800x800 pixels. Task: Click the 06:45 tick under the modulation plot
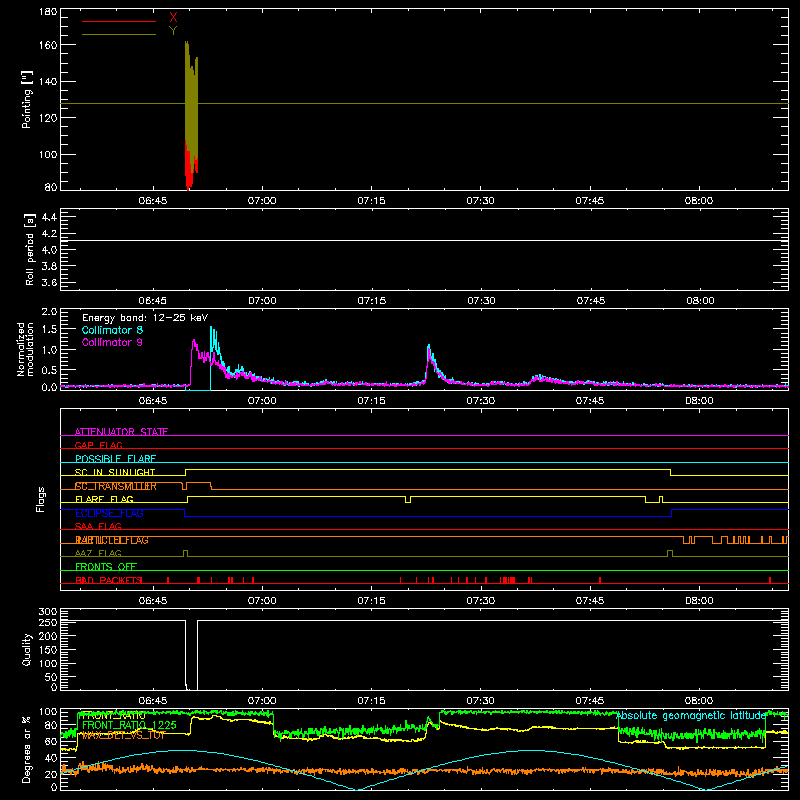pyautogui.click(x=153, y=401)
